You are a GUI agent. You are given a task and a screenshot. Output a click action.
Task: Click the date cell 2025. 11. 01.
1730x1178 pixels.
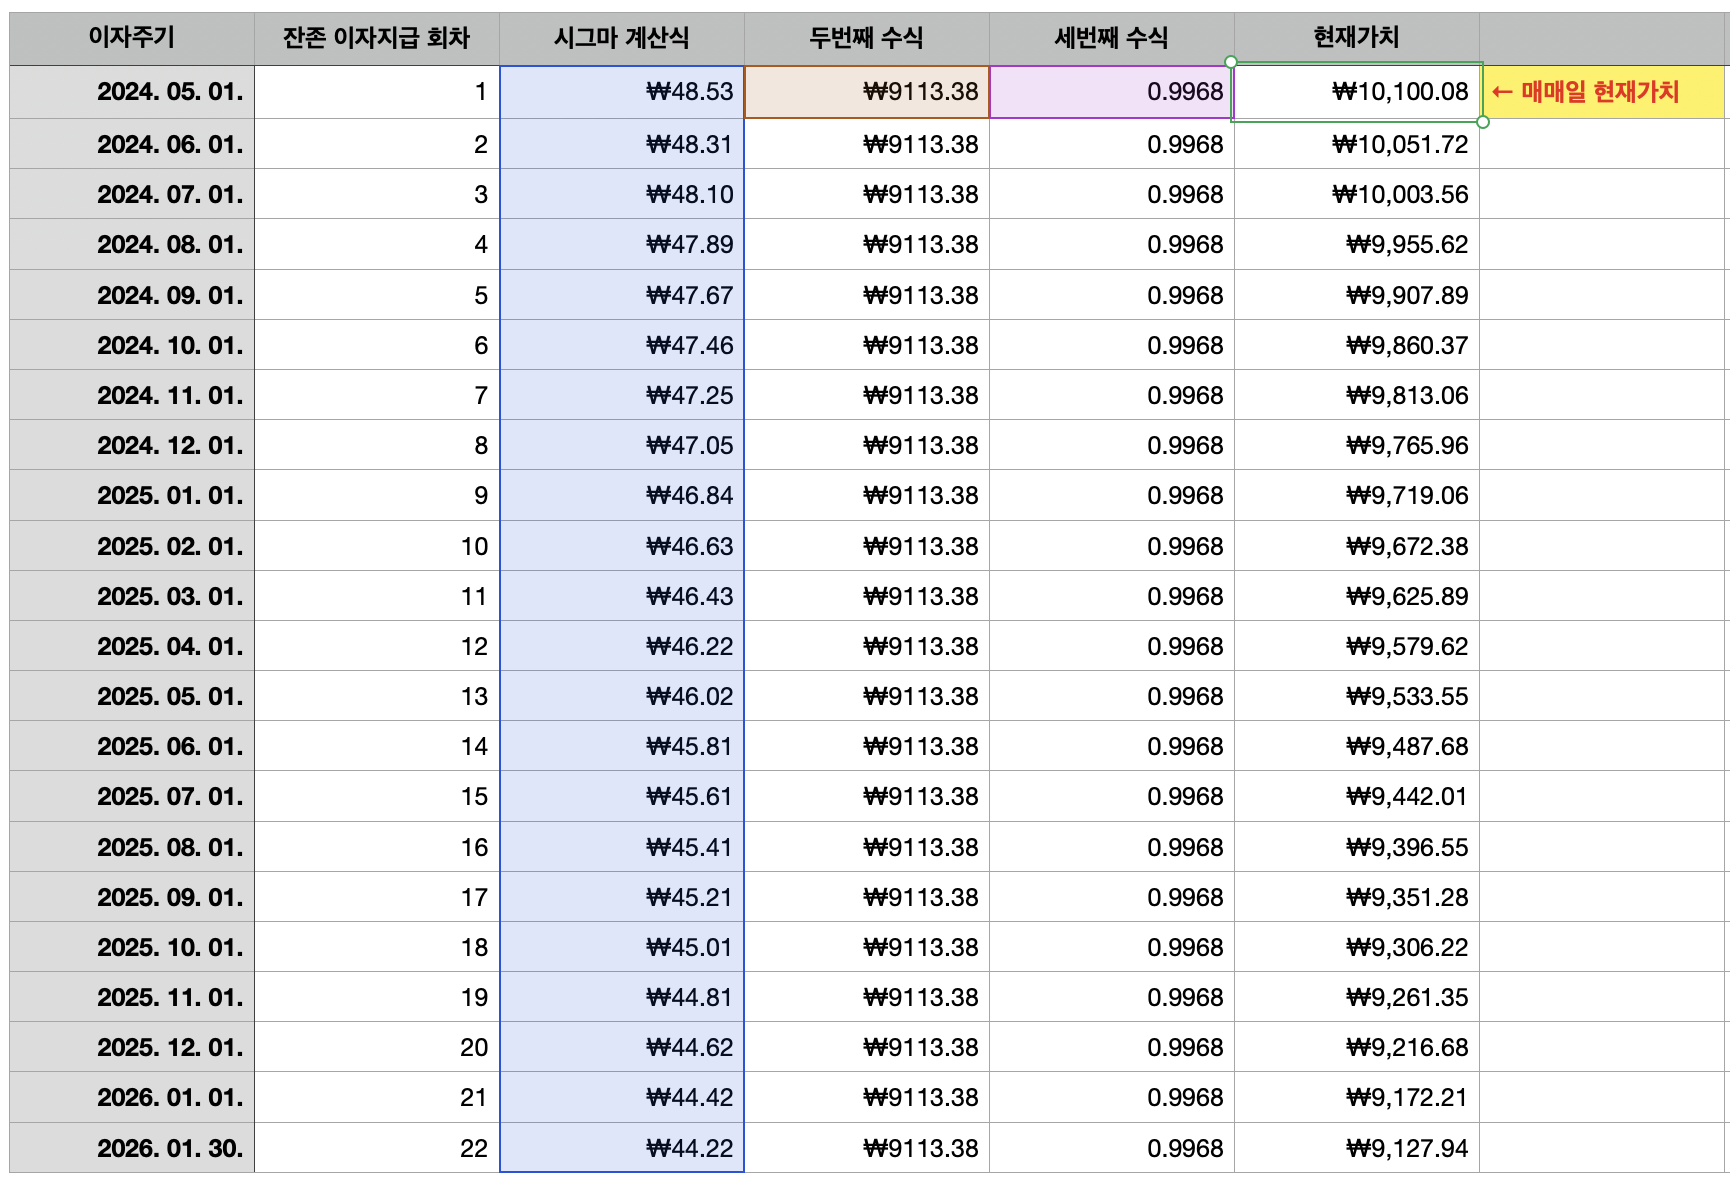pos(132,997)
